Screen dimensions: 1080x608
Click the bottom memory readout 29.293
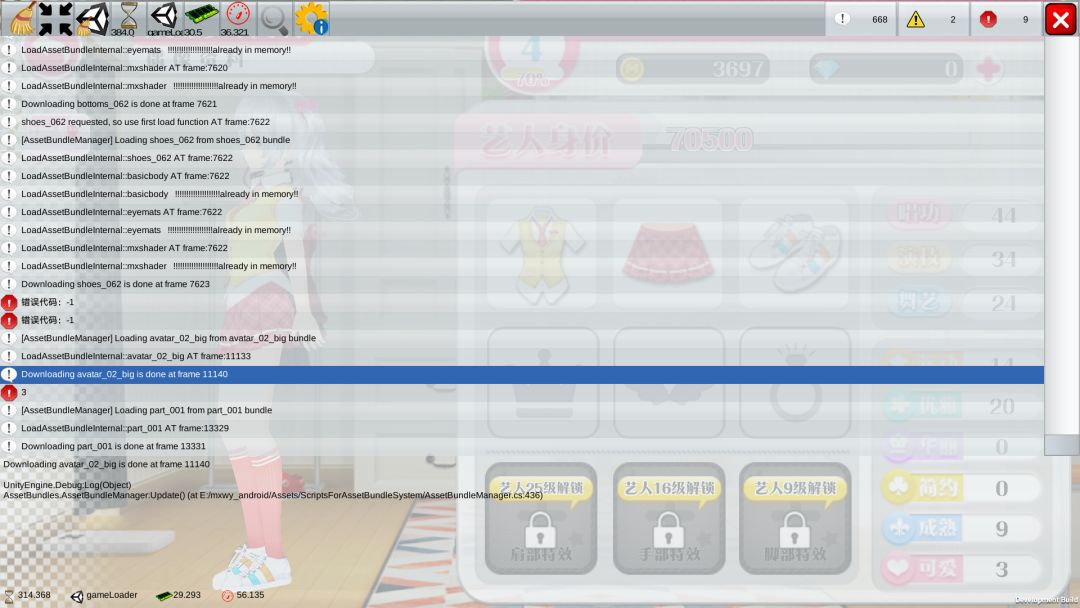[x=178, y=595]
